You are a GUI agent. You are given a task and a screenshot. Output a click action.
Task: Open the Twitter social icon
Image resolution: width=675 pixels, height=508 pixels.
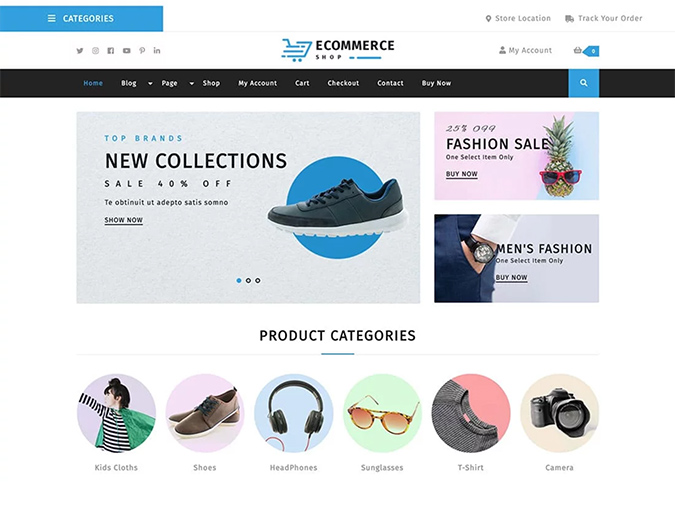point(80,51)
